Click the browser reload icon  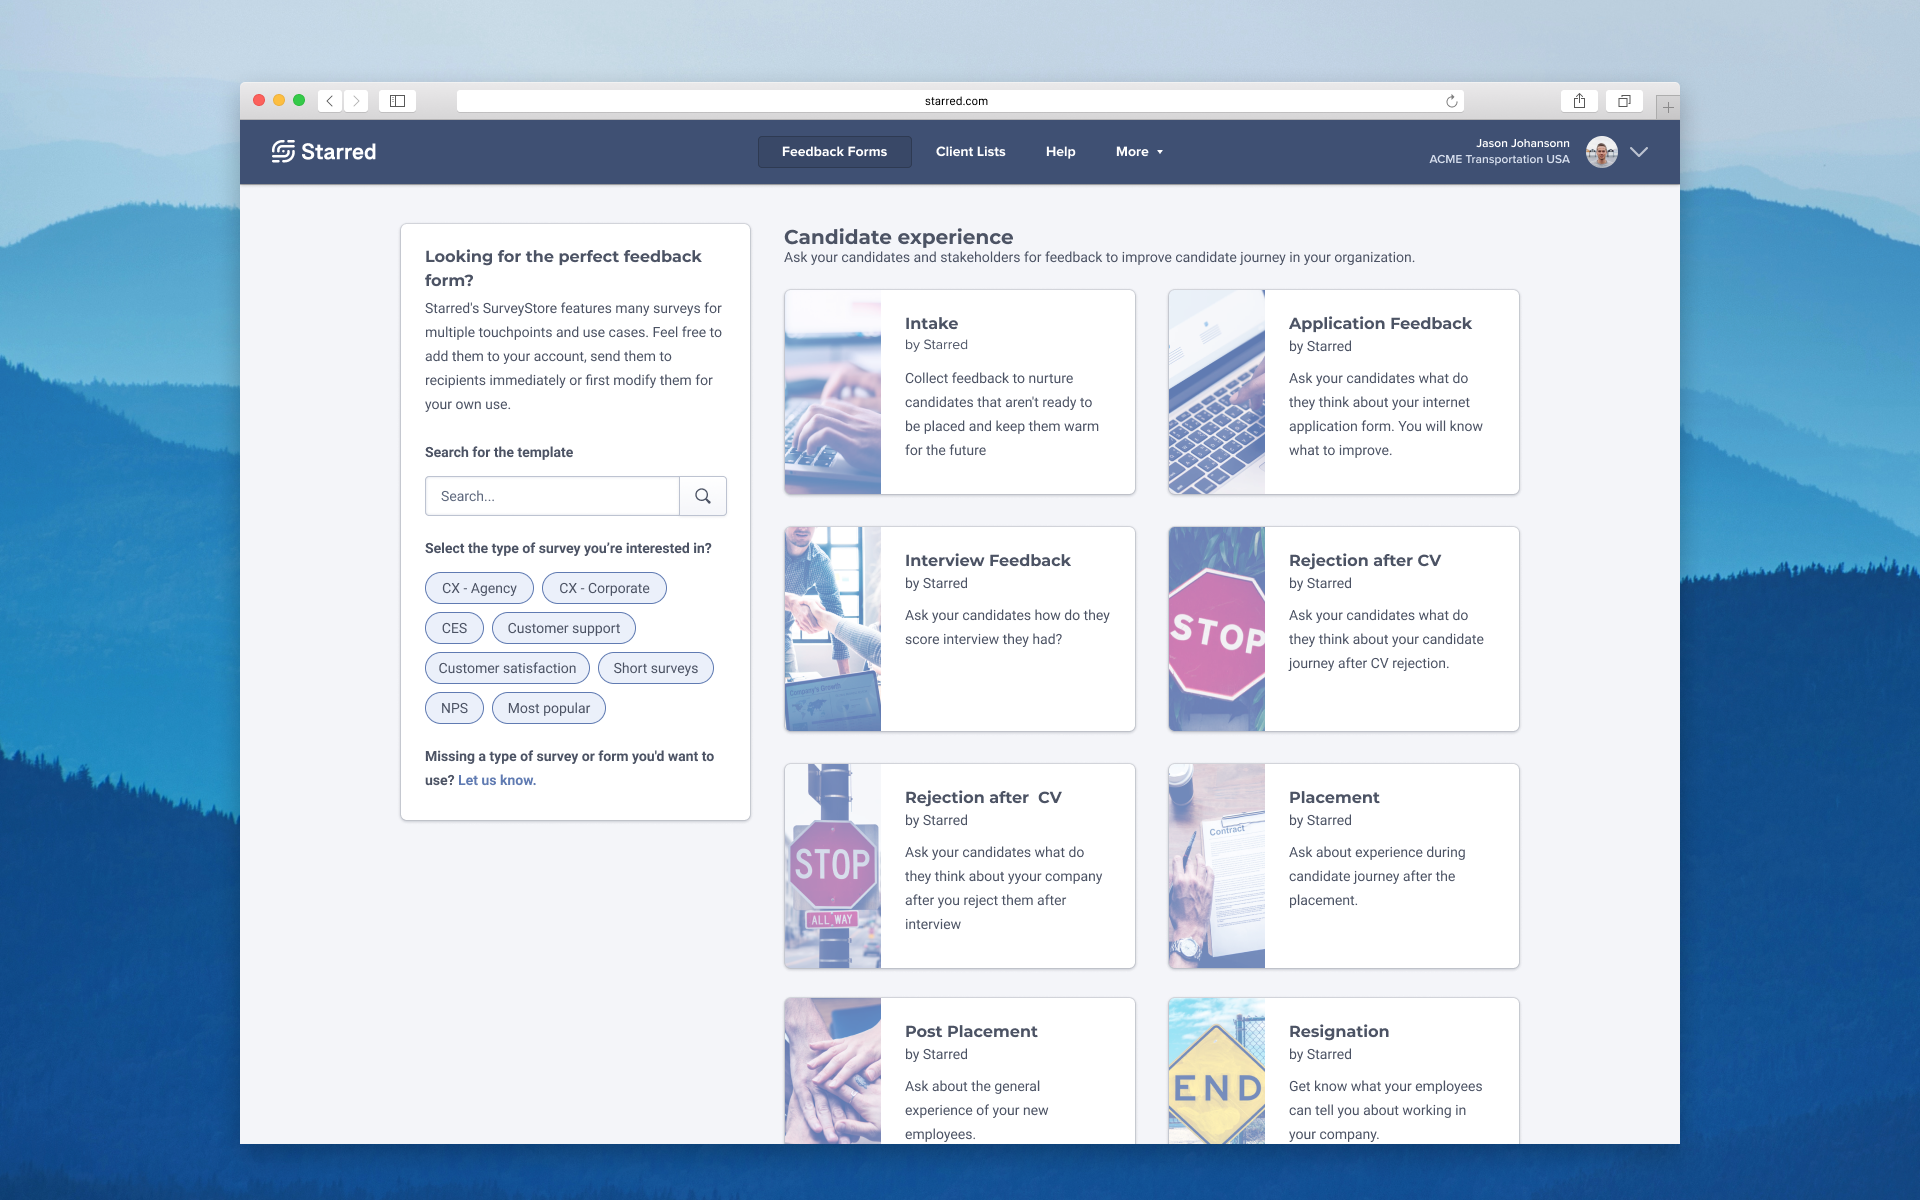coord(1451,101)
